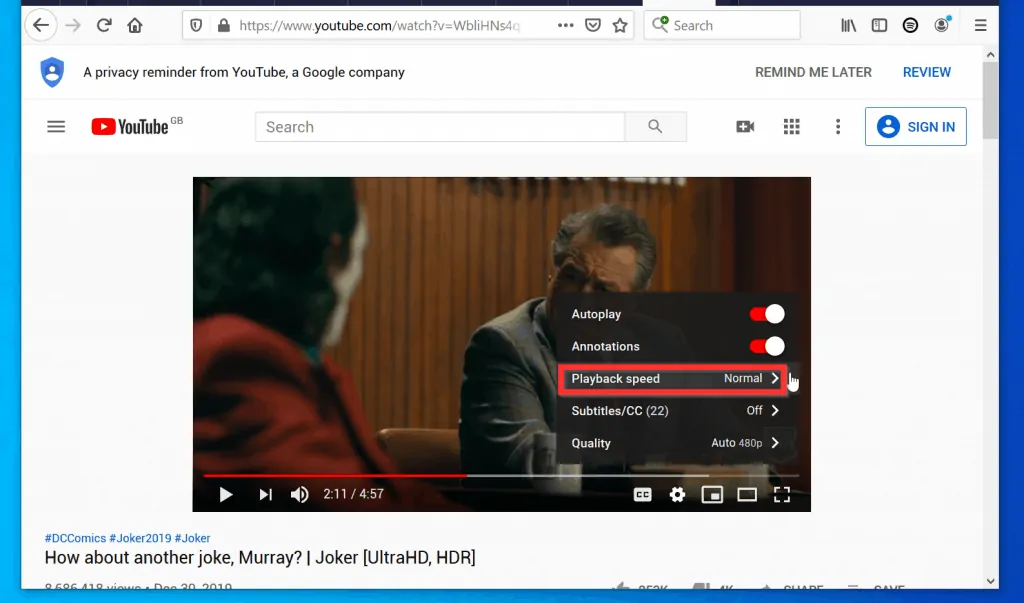Play the video with the play button
The width and height of the screenshot is (1024, 603).
[226, 495]
